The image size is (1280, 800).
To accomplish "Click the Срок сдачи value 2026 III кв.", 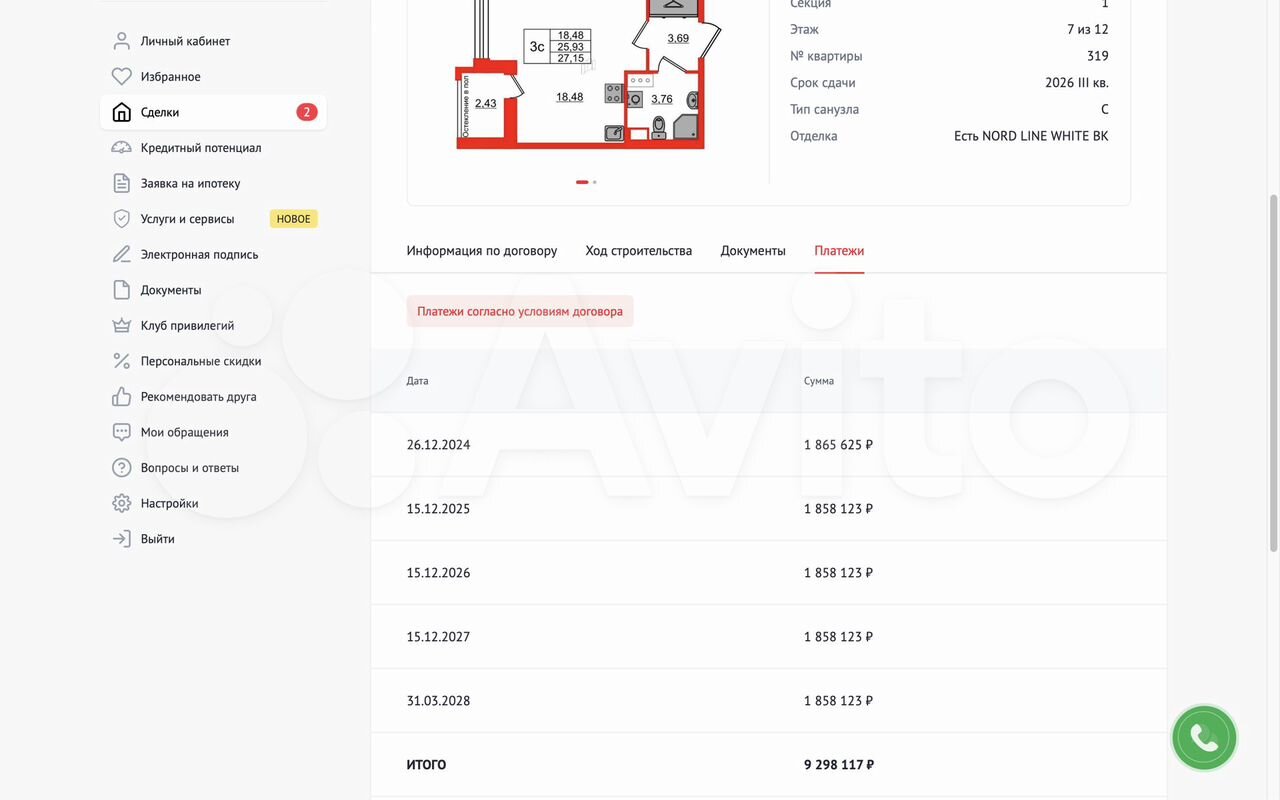I will [x=1077, y=83].
